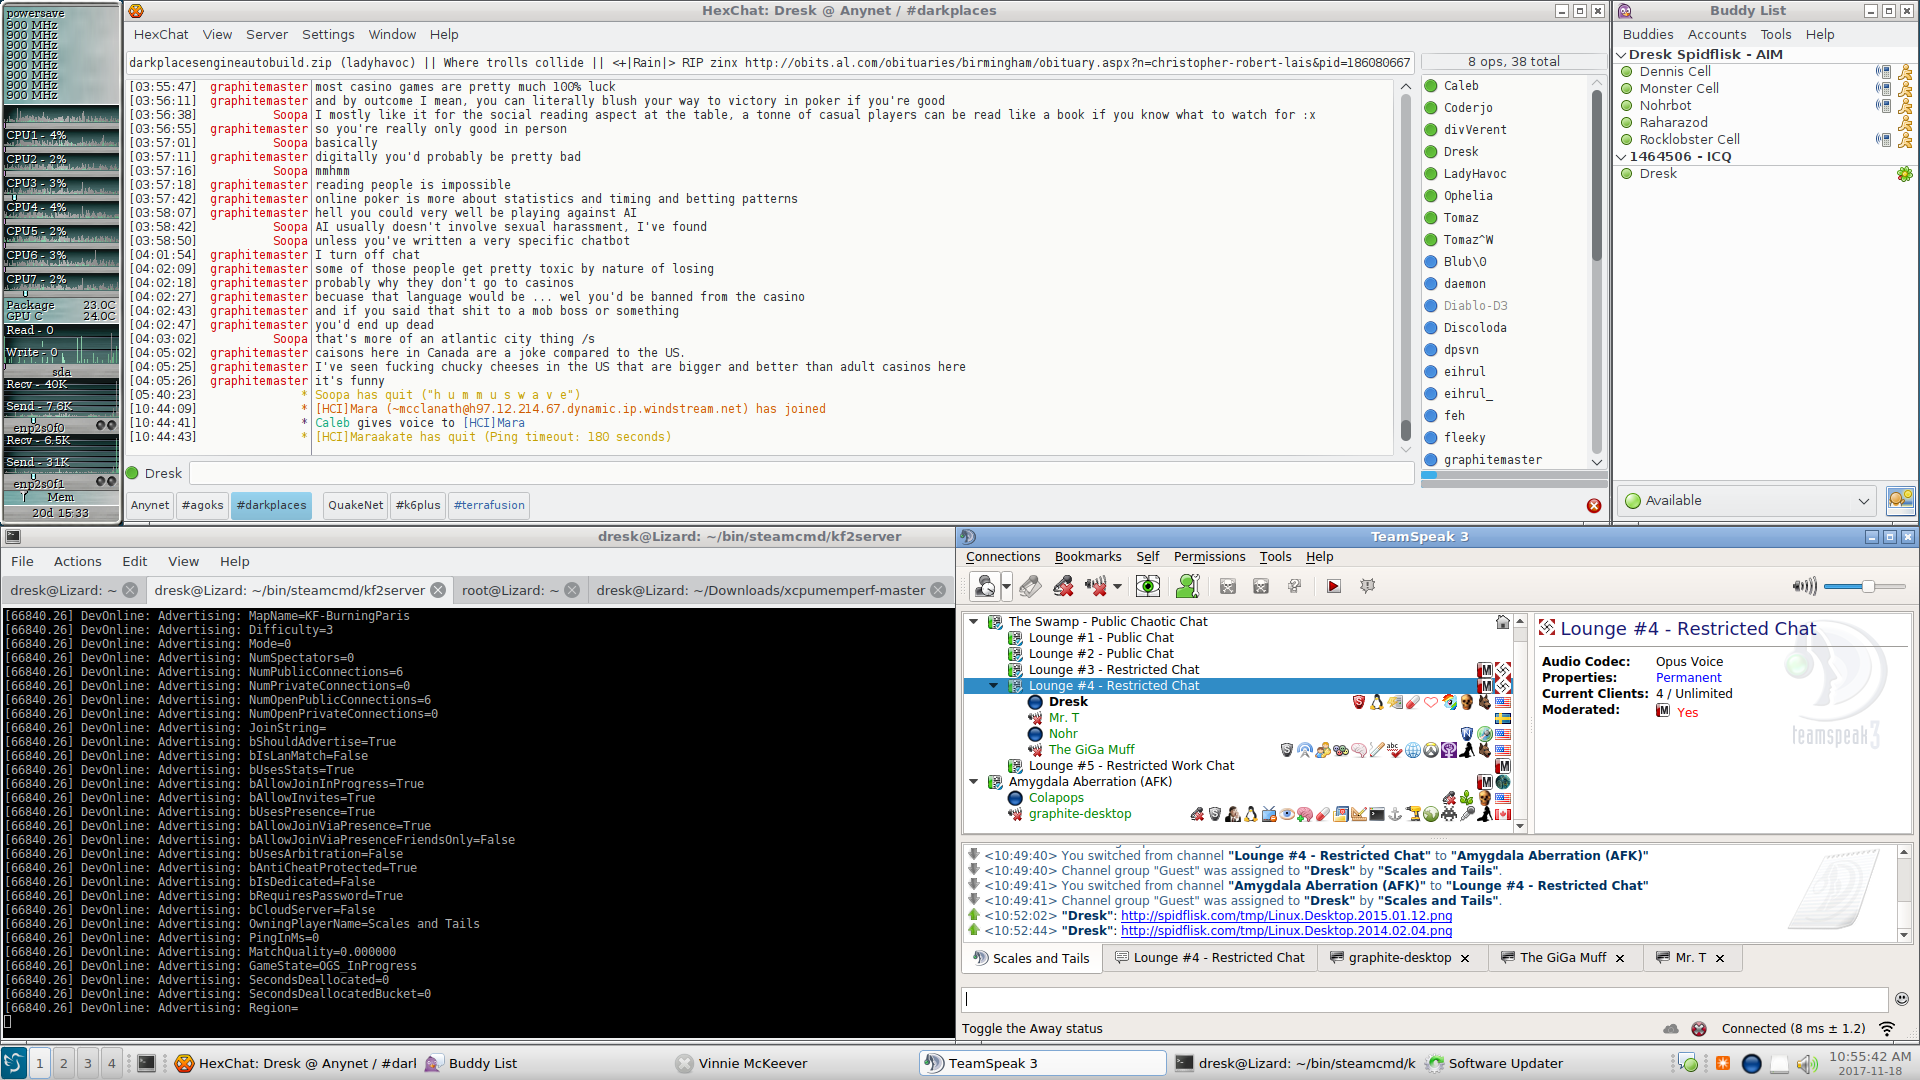This screenshot has height=1080, width=1920.
Task: Switch to workspace 2 in taskbar pager
Action: (x=63, y=1063)
